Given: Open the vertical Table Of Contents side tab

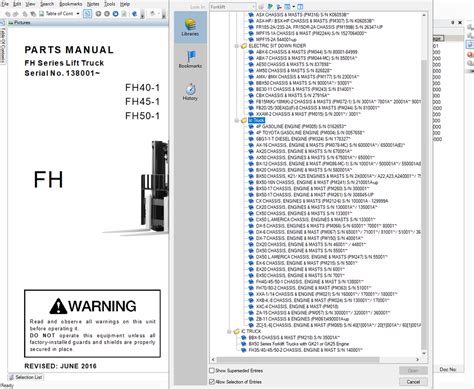Looking at the screenshot, I should click(x=3, y=45).
